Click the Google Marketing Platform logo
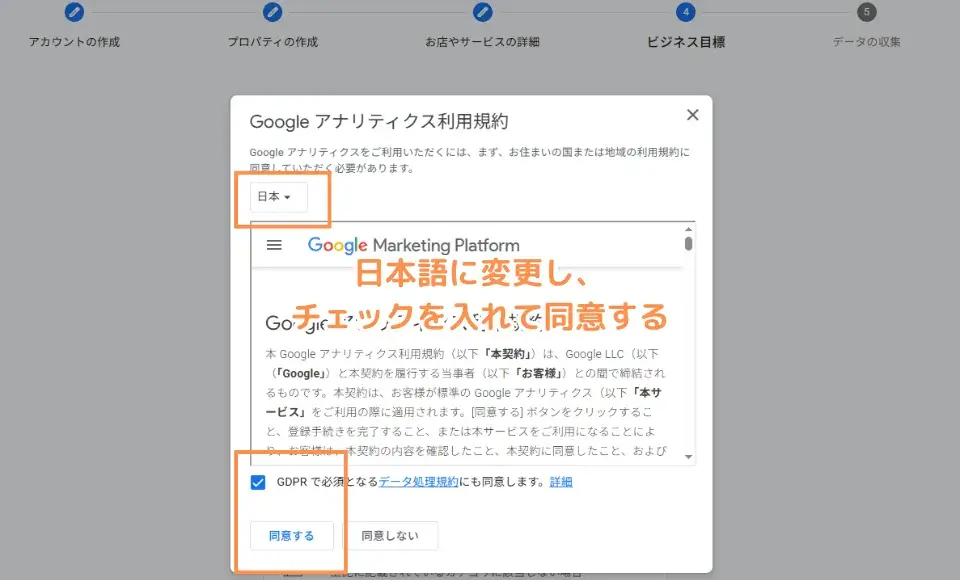The width and height of the screenshot is (960, 580). click(x=413, y=245)
